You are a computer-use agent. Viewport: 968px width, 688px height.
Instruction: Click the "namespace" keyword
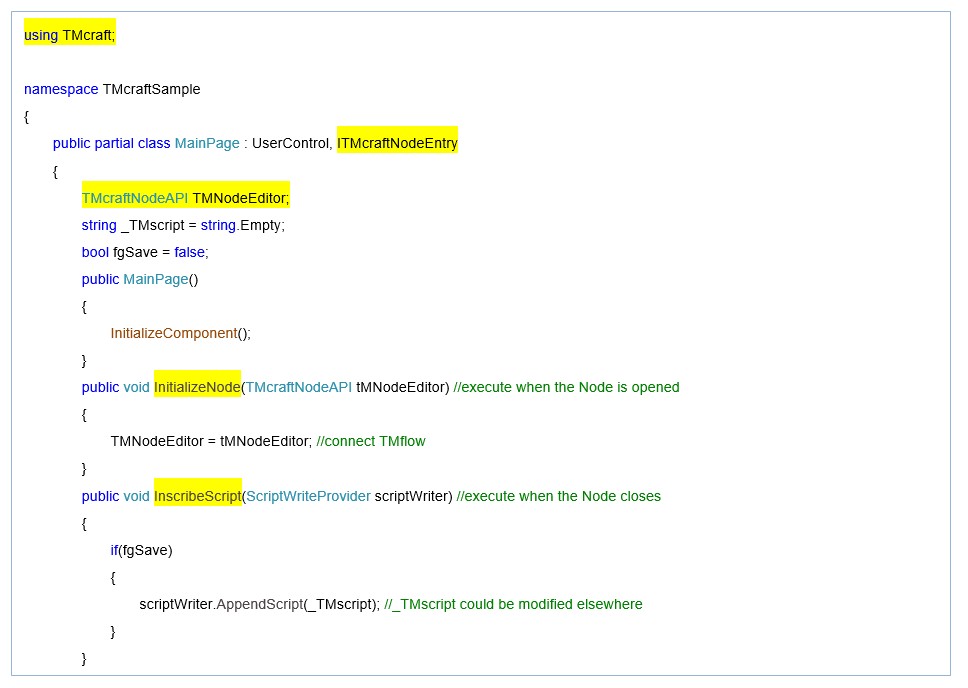coord(61,89)
